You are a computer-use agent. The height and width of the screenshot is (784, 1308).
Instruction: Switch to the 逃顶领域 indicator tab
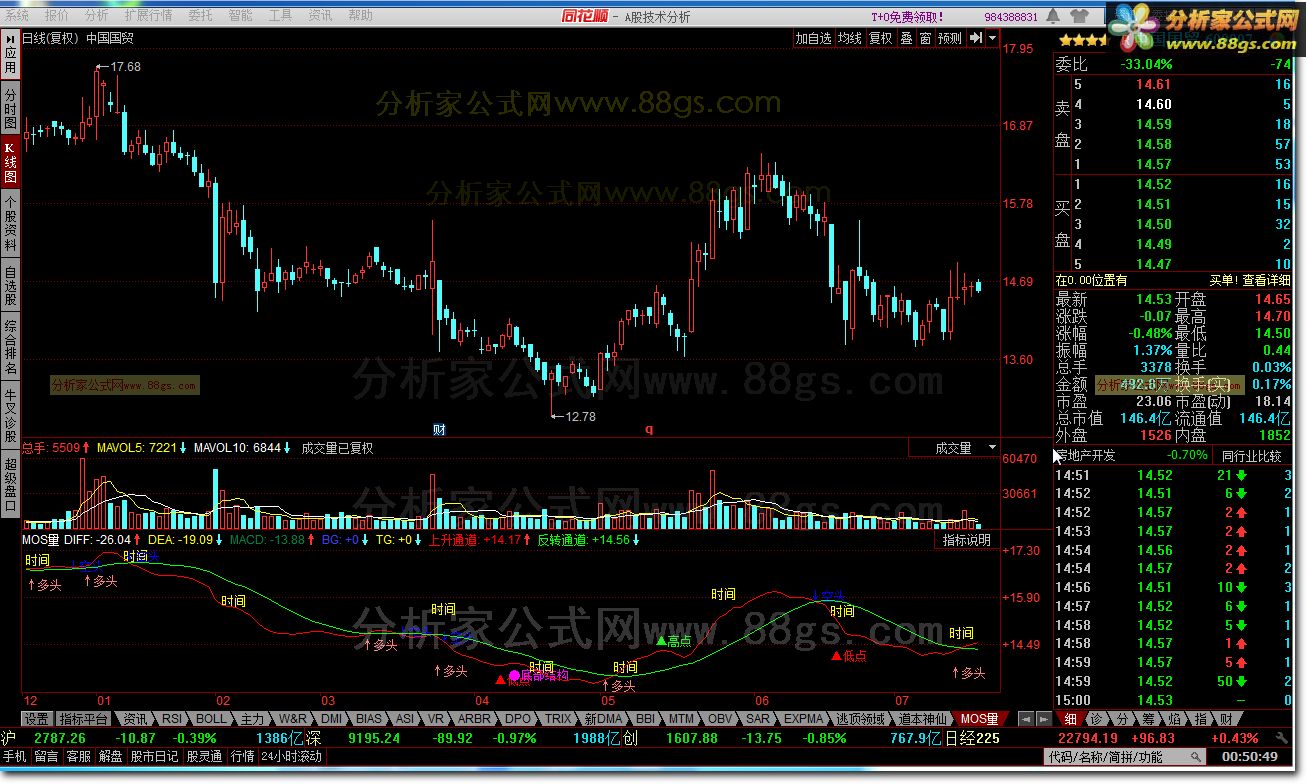[x=861, y=719]
